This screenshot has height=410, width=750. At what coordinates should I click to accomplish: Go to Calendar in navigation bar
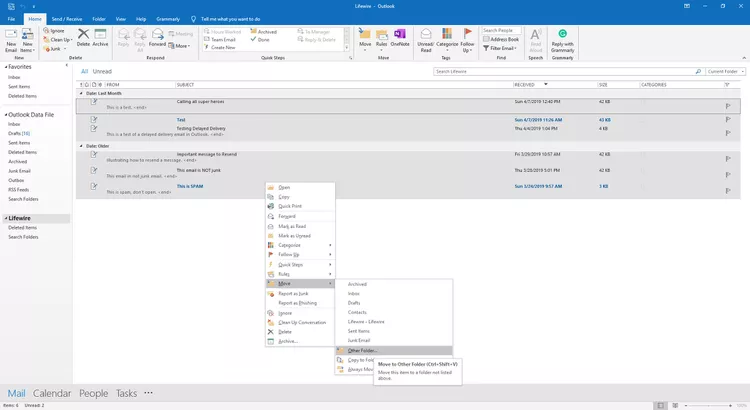52,393
